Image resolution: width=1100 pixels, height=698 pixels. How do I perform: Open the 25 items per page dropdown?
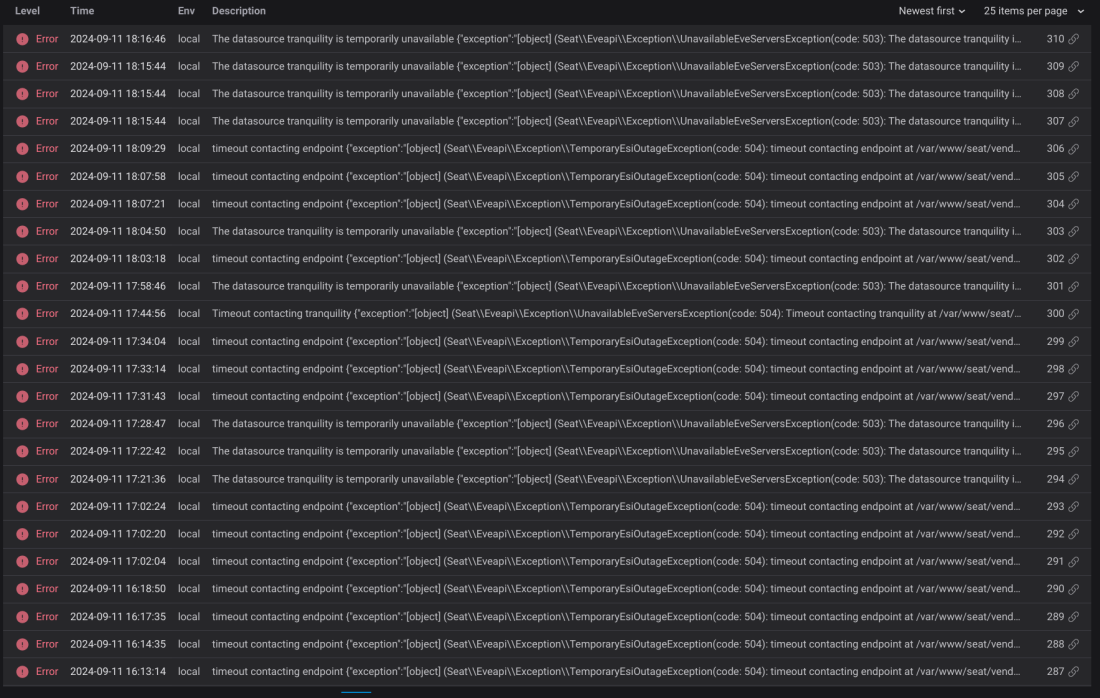pyautogui.click(x=1033, y=11)
